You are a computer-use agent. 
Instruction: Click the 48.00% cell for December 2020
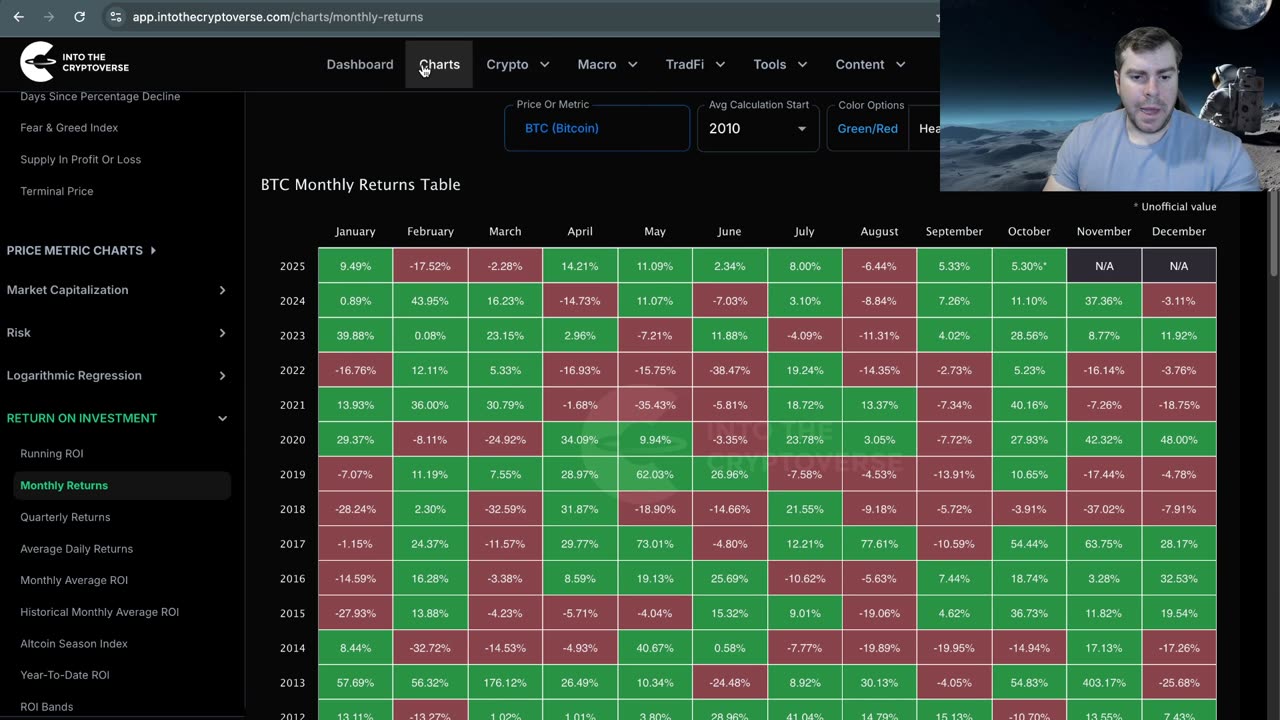tap(1179, 440)
